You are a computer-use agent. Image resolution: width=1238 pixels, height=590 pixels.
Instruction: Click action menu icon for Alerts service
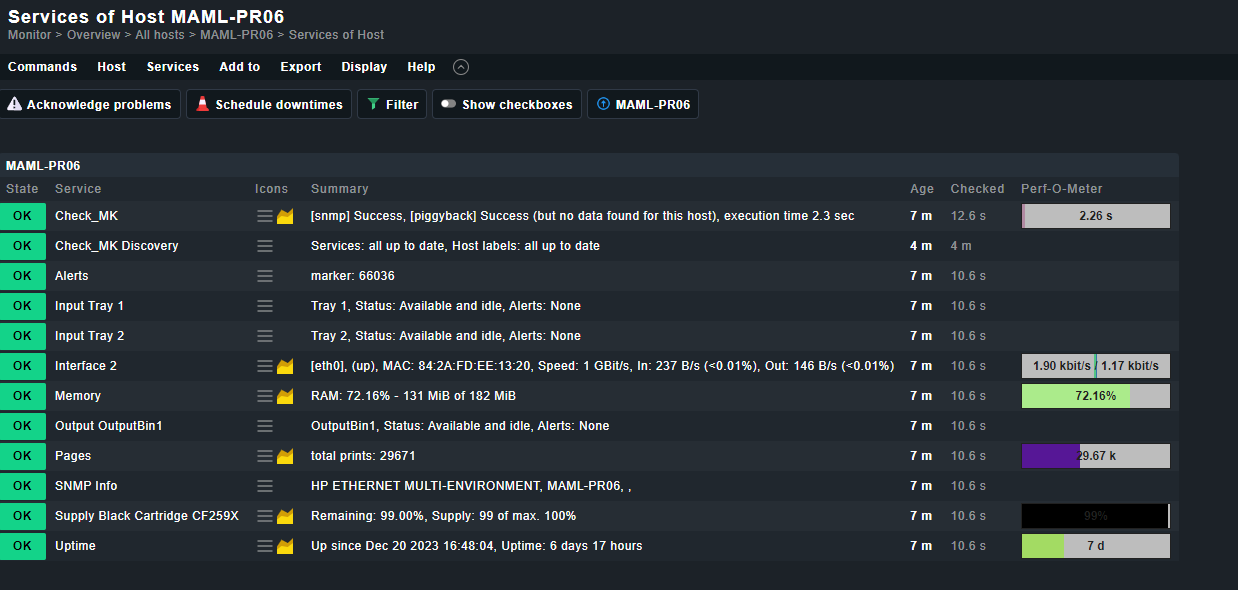265,276
